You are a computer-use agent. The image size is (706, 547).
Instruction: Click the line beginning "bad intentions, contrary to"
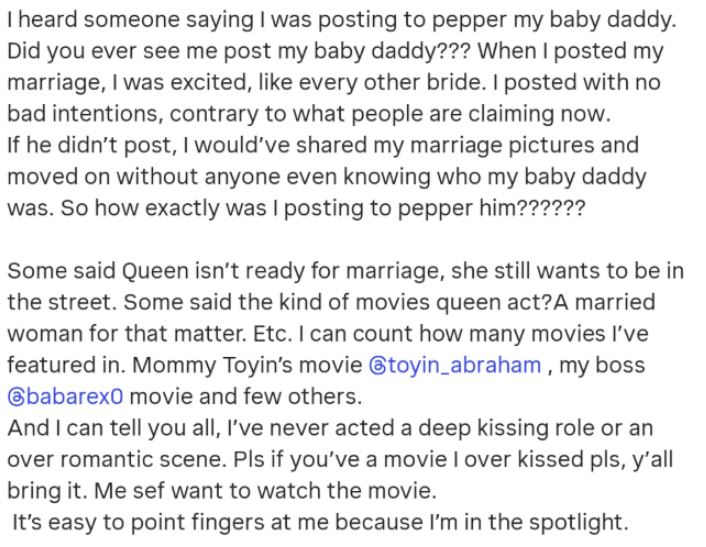310,112
